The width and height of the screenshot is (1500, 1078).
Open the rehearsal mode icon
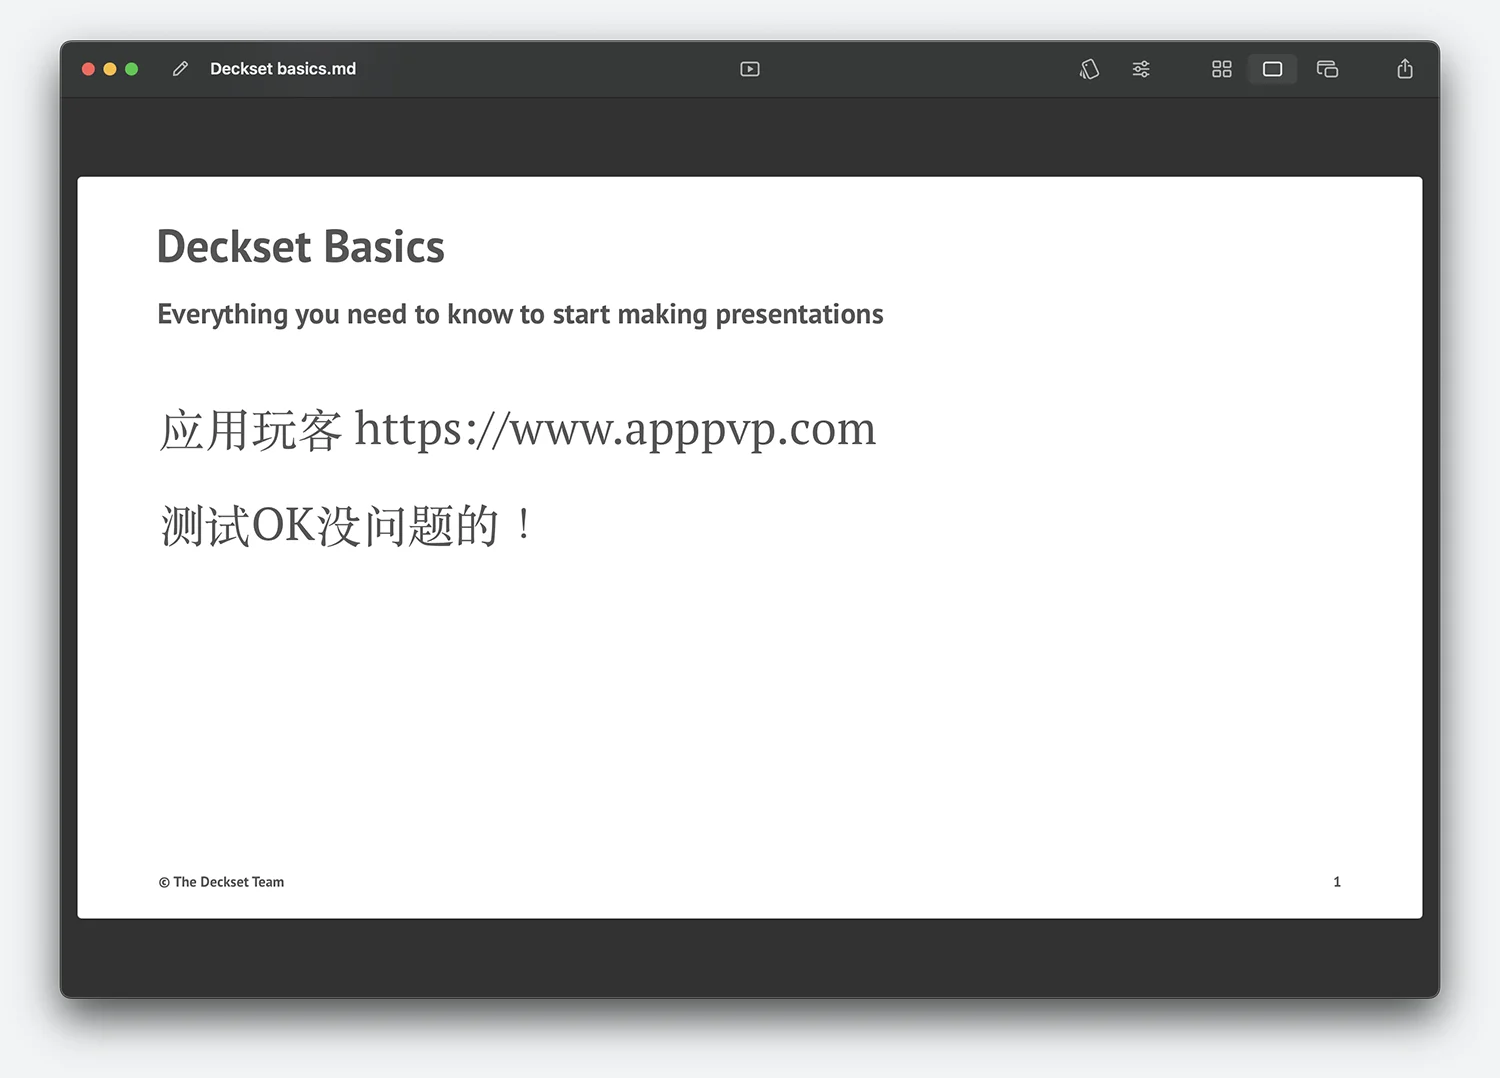tap(1089, 69)
